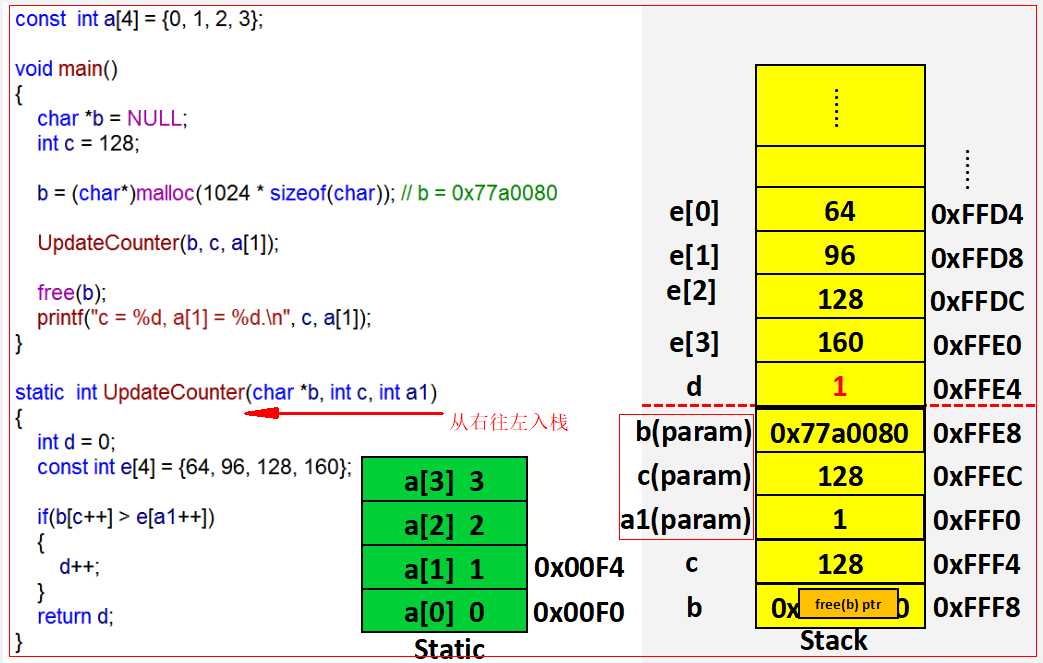
Task: Select the 'a1(param)' label
Action: click(x=686, y=519)
